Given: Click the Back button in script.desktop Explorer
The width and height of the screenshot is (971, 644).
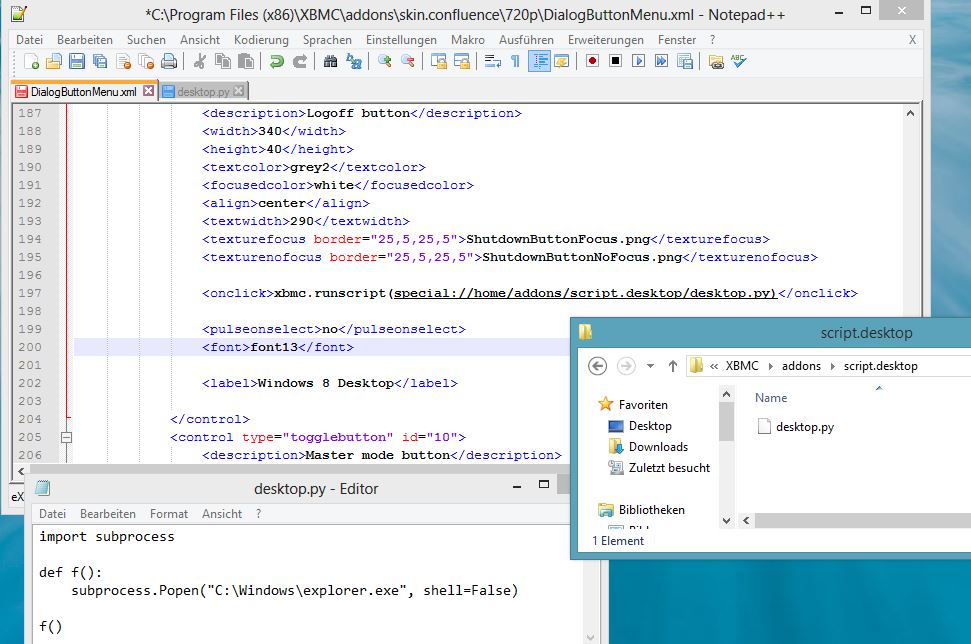Looking at the screenshot, I should point(597,366).
